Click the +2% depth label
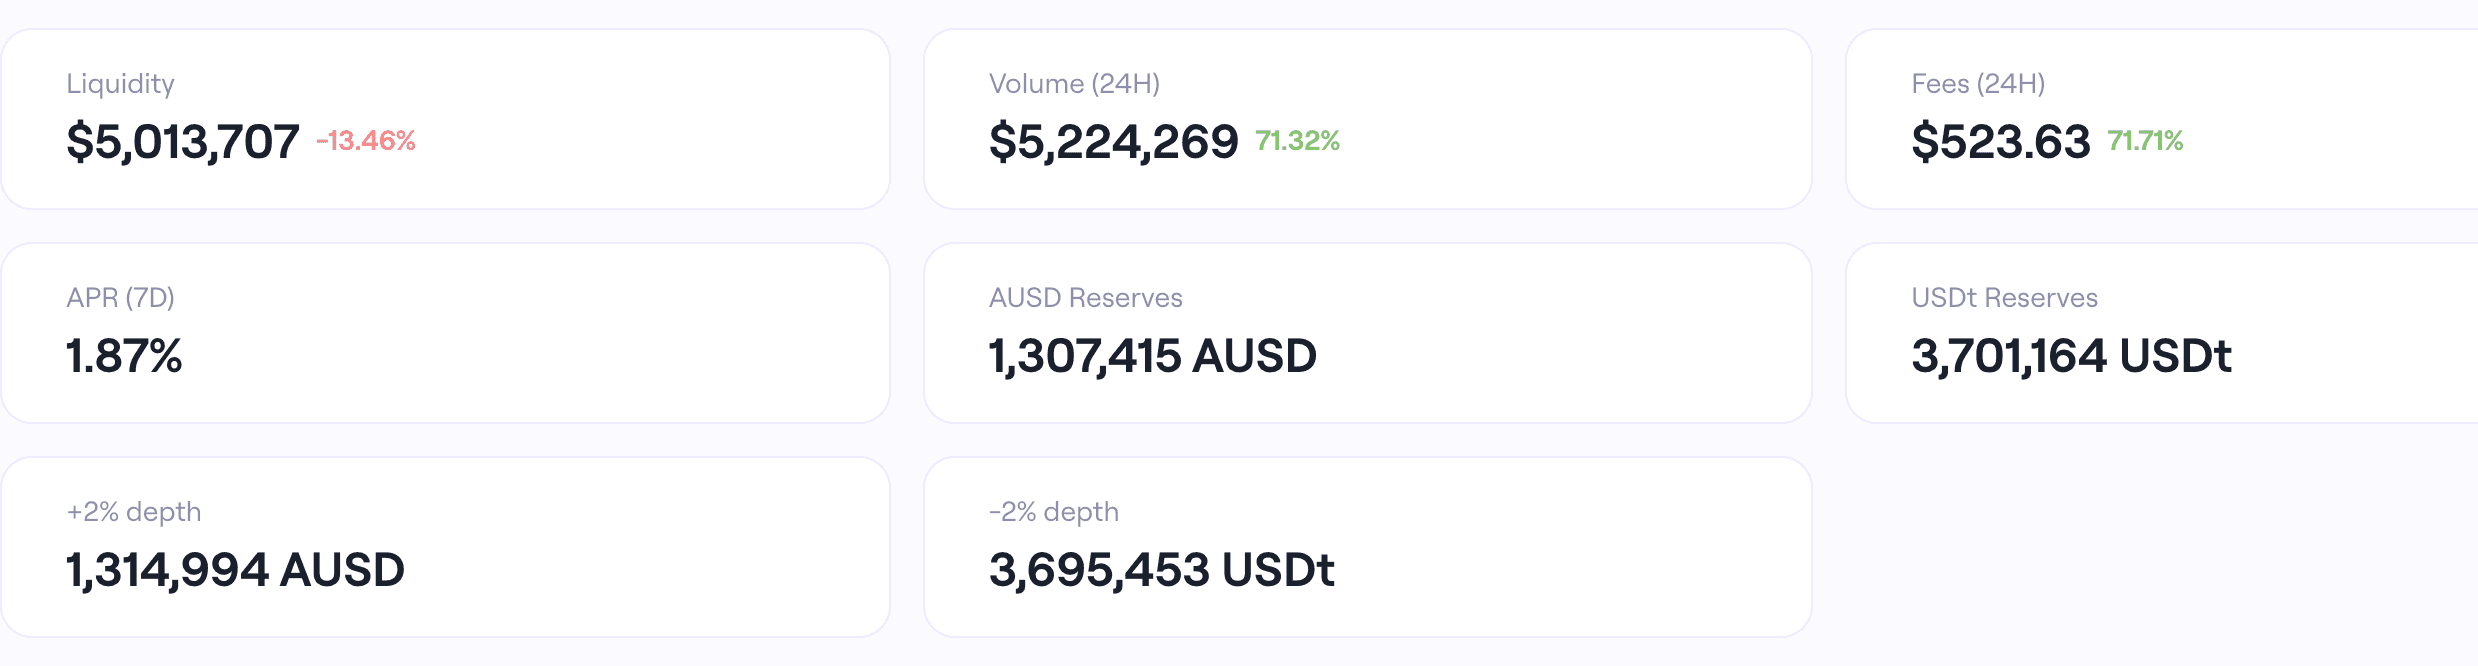The height and width of the screenshot is (666, 2478). click(134, 512)
